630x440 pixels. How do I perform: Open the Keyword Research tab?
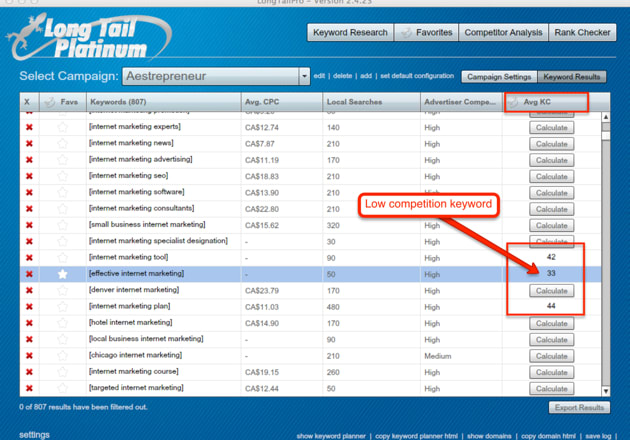point(350,33)
